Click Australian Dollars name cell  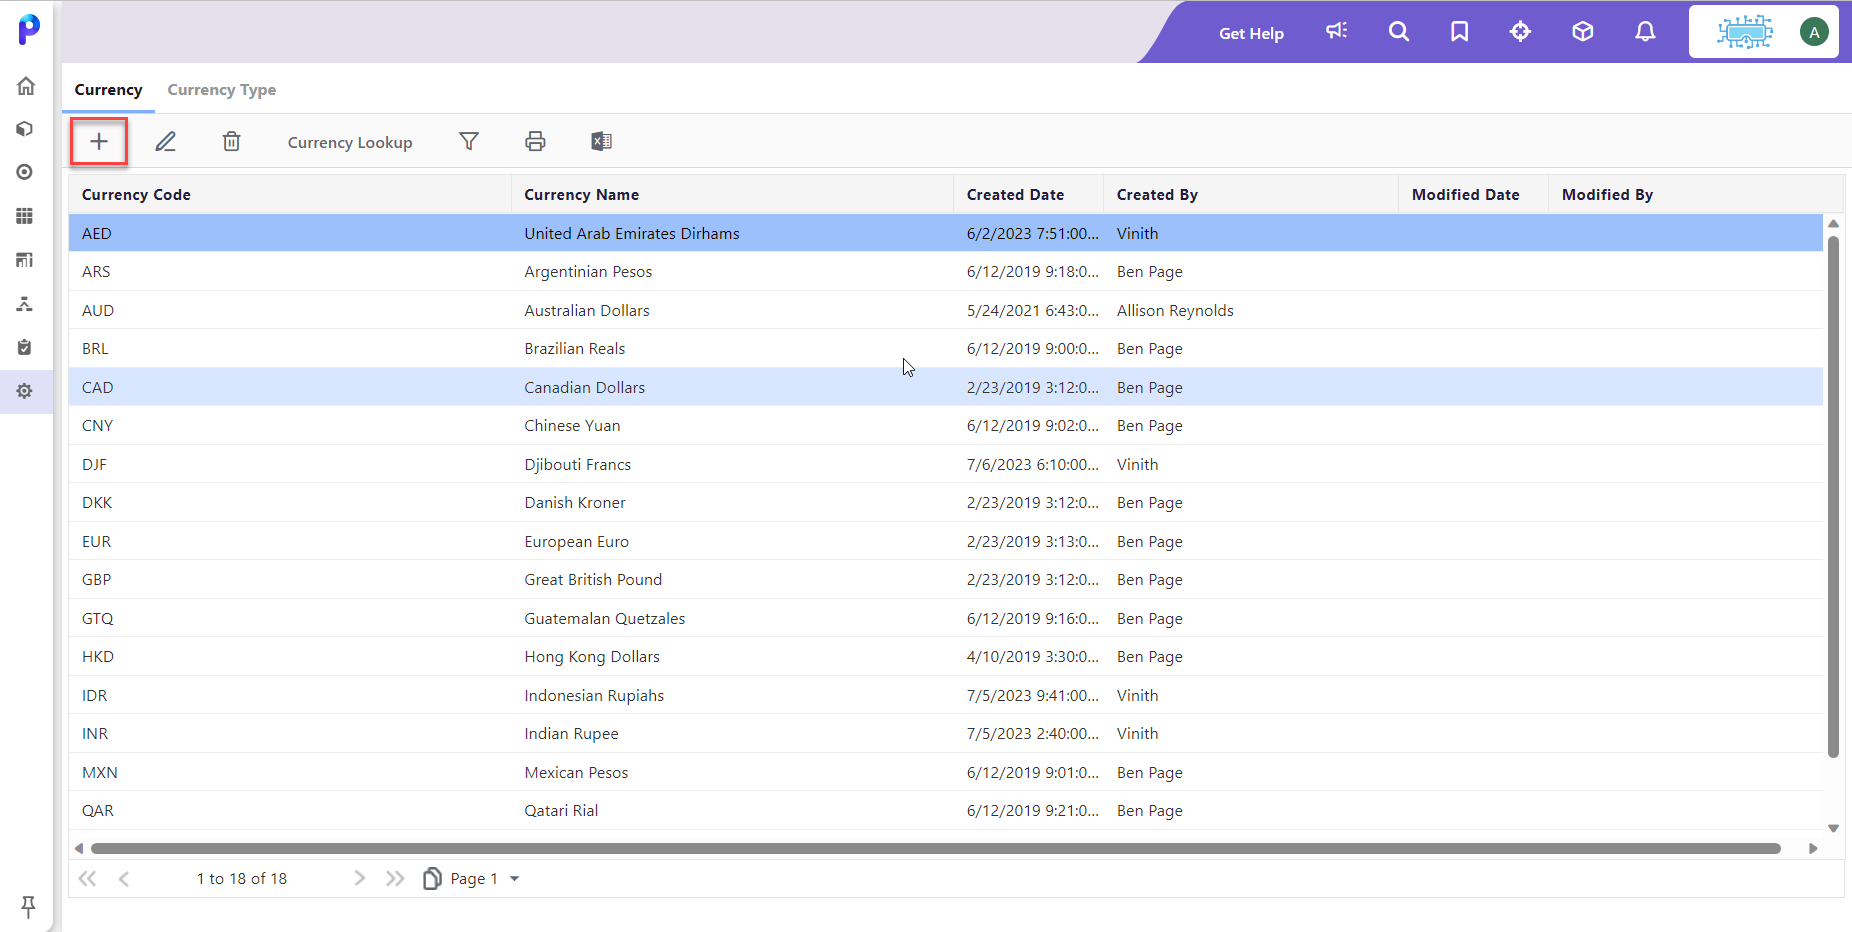[732, 311]
